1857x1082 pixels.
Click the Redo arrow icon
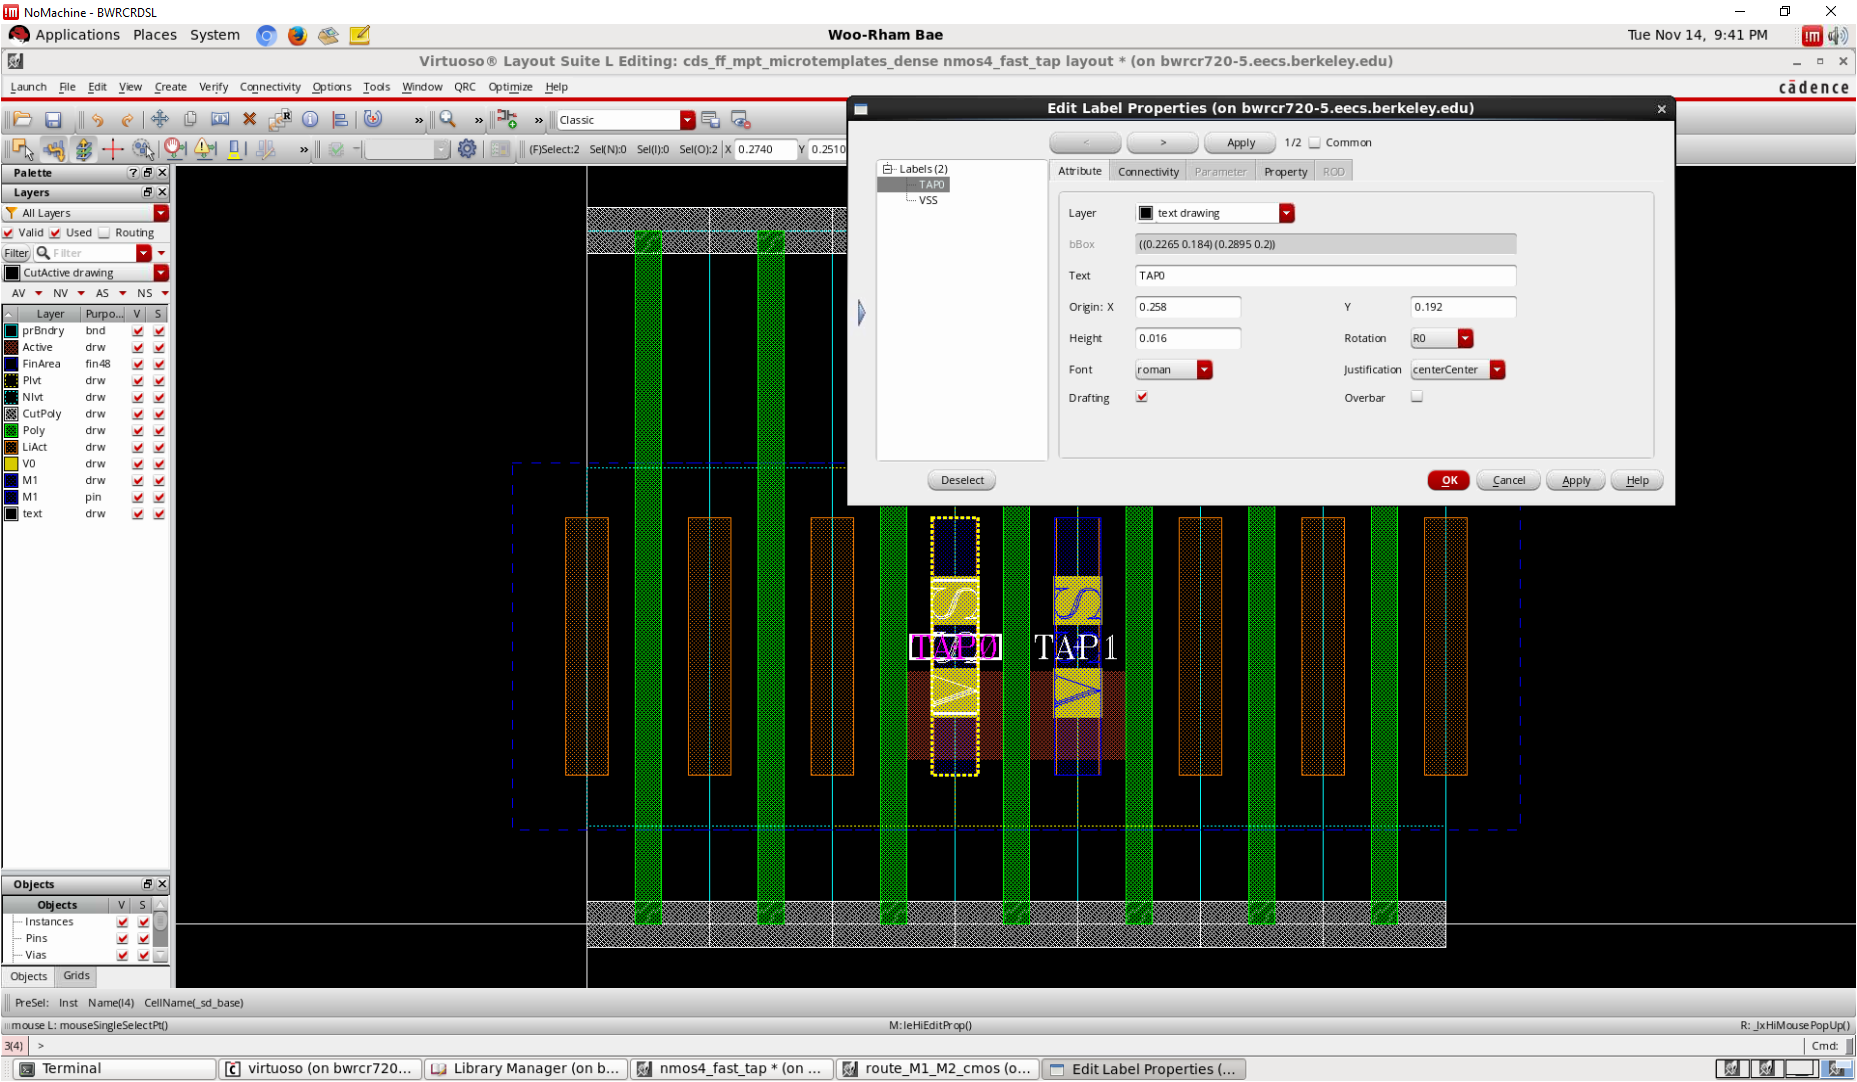coord(127,119)
